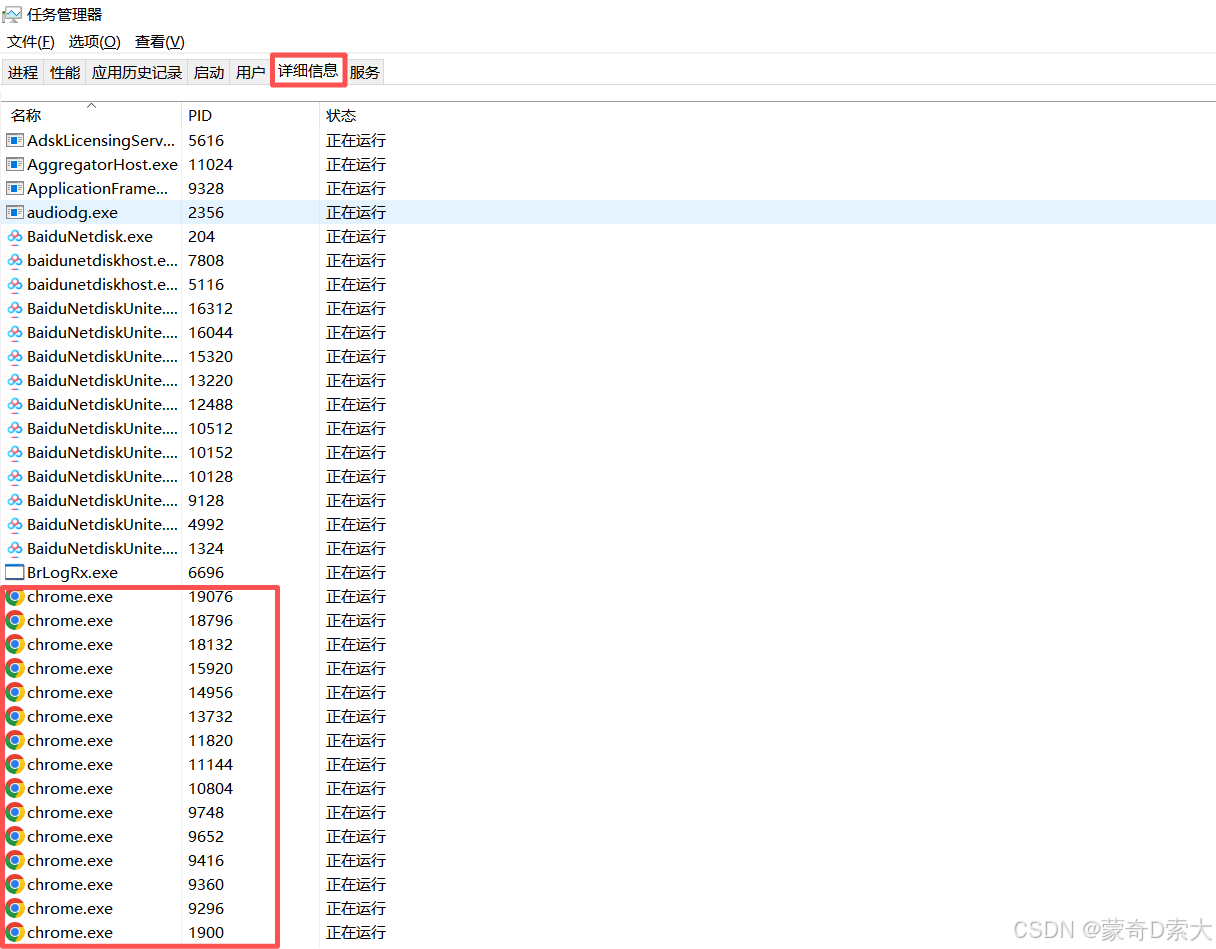Open the 查看(V) menu

[x=160, y=41]
